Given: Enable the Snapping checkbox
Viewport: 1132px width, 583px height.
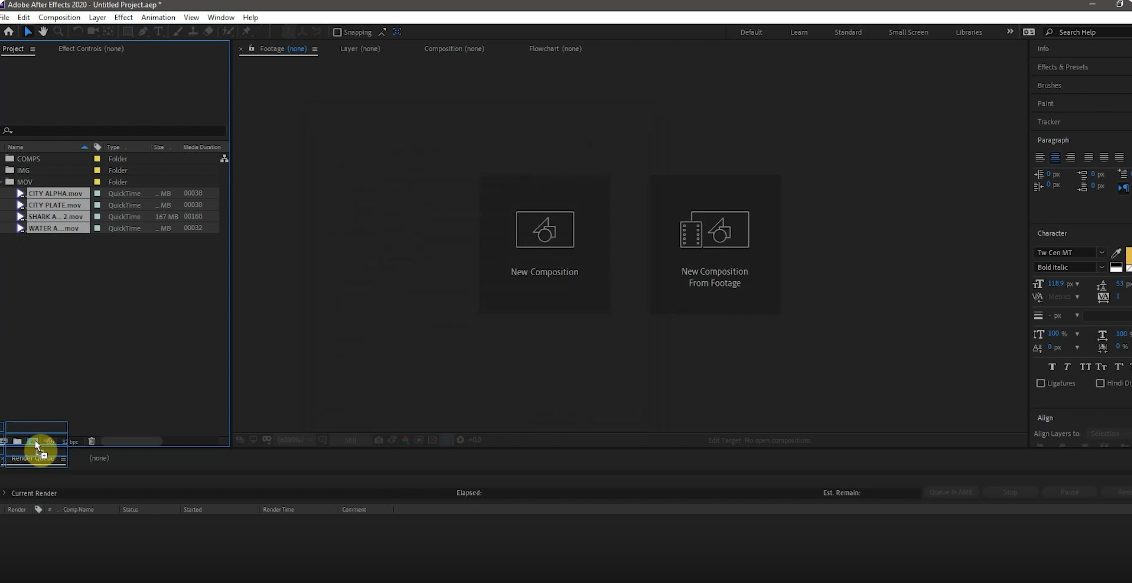Looking at the screenshot, I should pyautogui.click(x=337, y=32).
